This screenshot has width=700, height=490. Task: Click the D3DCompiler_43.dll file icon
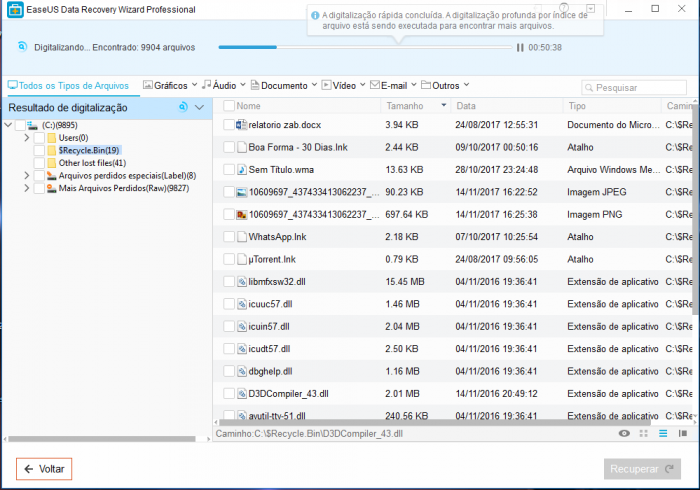click(242, 394)
